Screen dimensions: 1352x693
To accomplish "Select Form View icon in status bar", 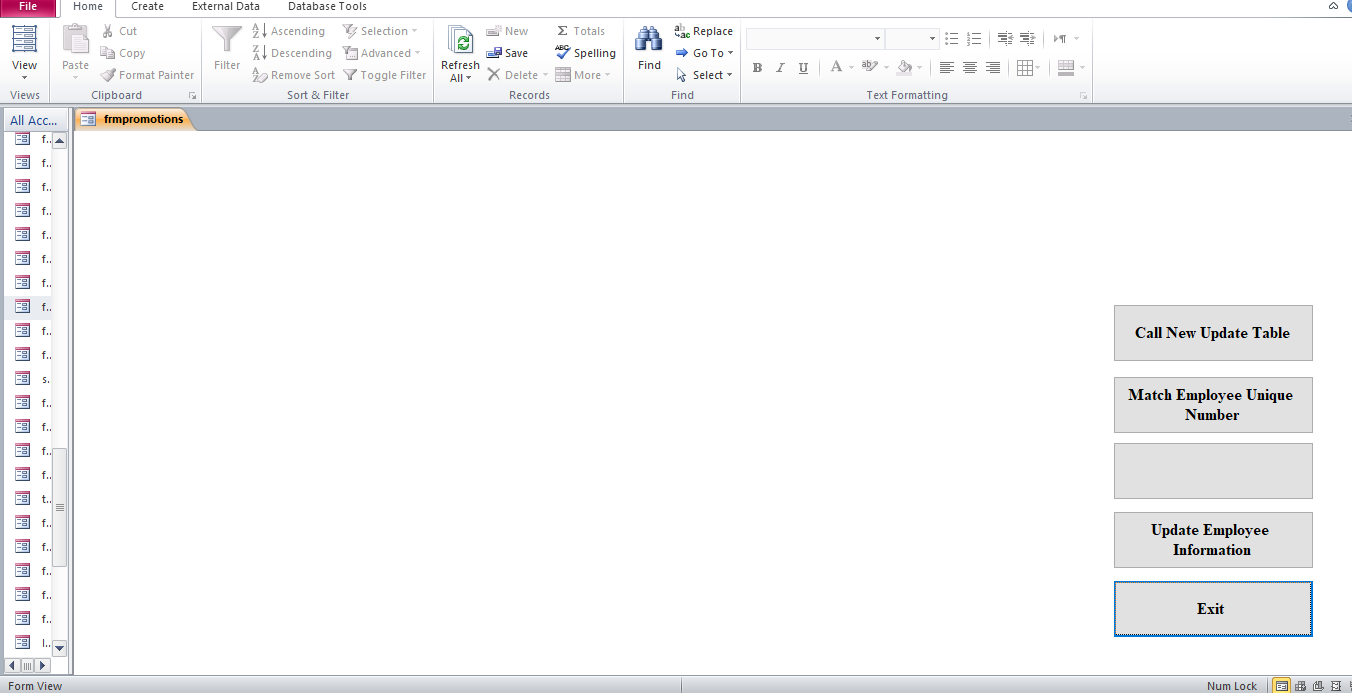I will (x=1282, y=686).
